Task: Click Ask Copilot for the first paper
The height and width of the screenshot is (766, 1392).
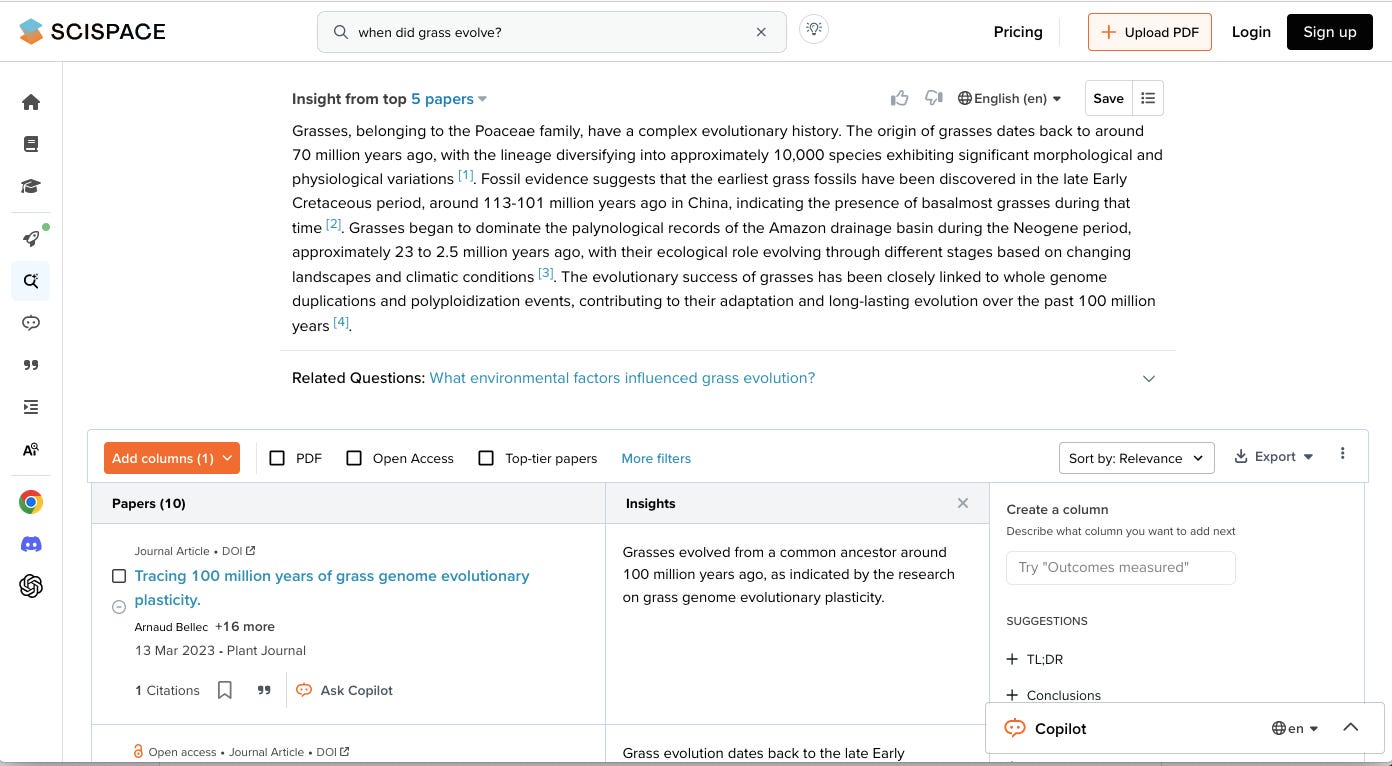Action: (345, 690)
